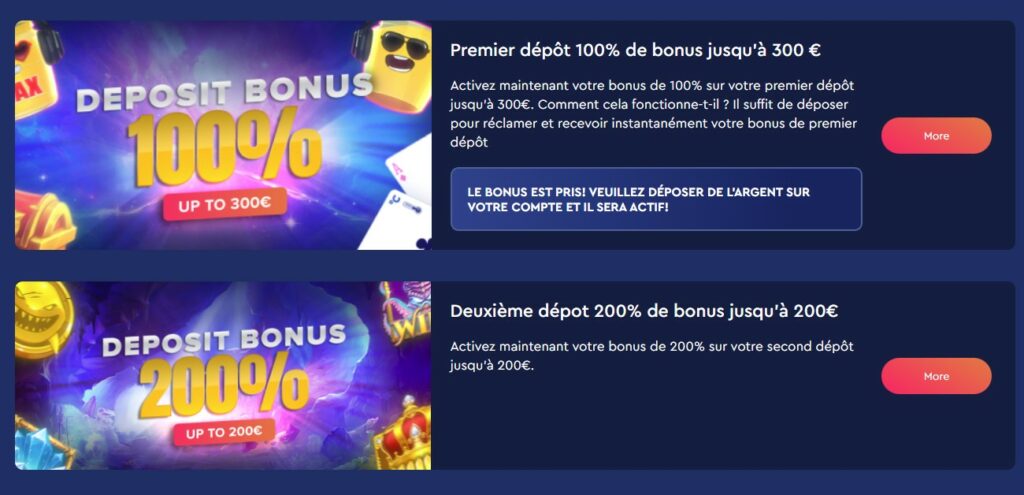Viewport: 1024px width, 495px height.
Task: Open the Deuxième dépot 200% bonus title
Action: coord(644,311)
